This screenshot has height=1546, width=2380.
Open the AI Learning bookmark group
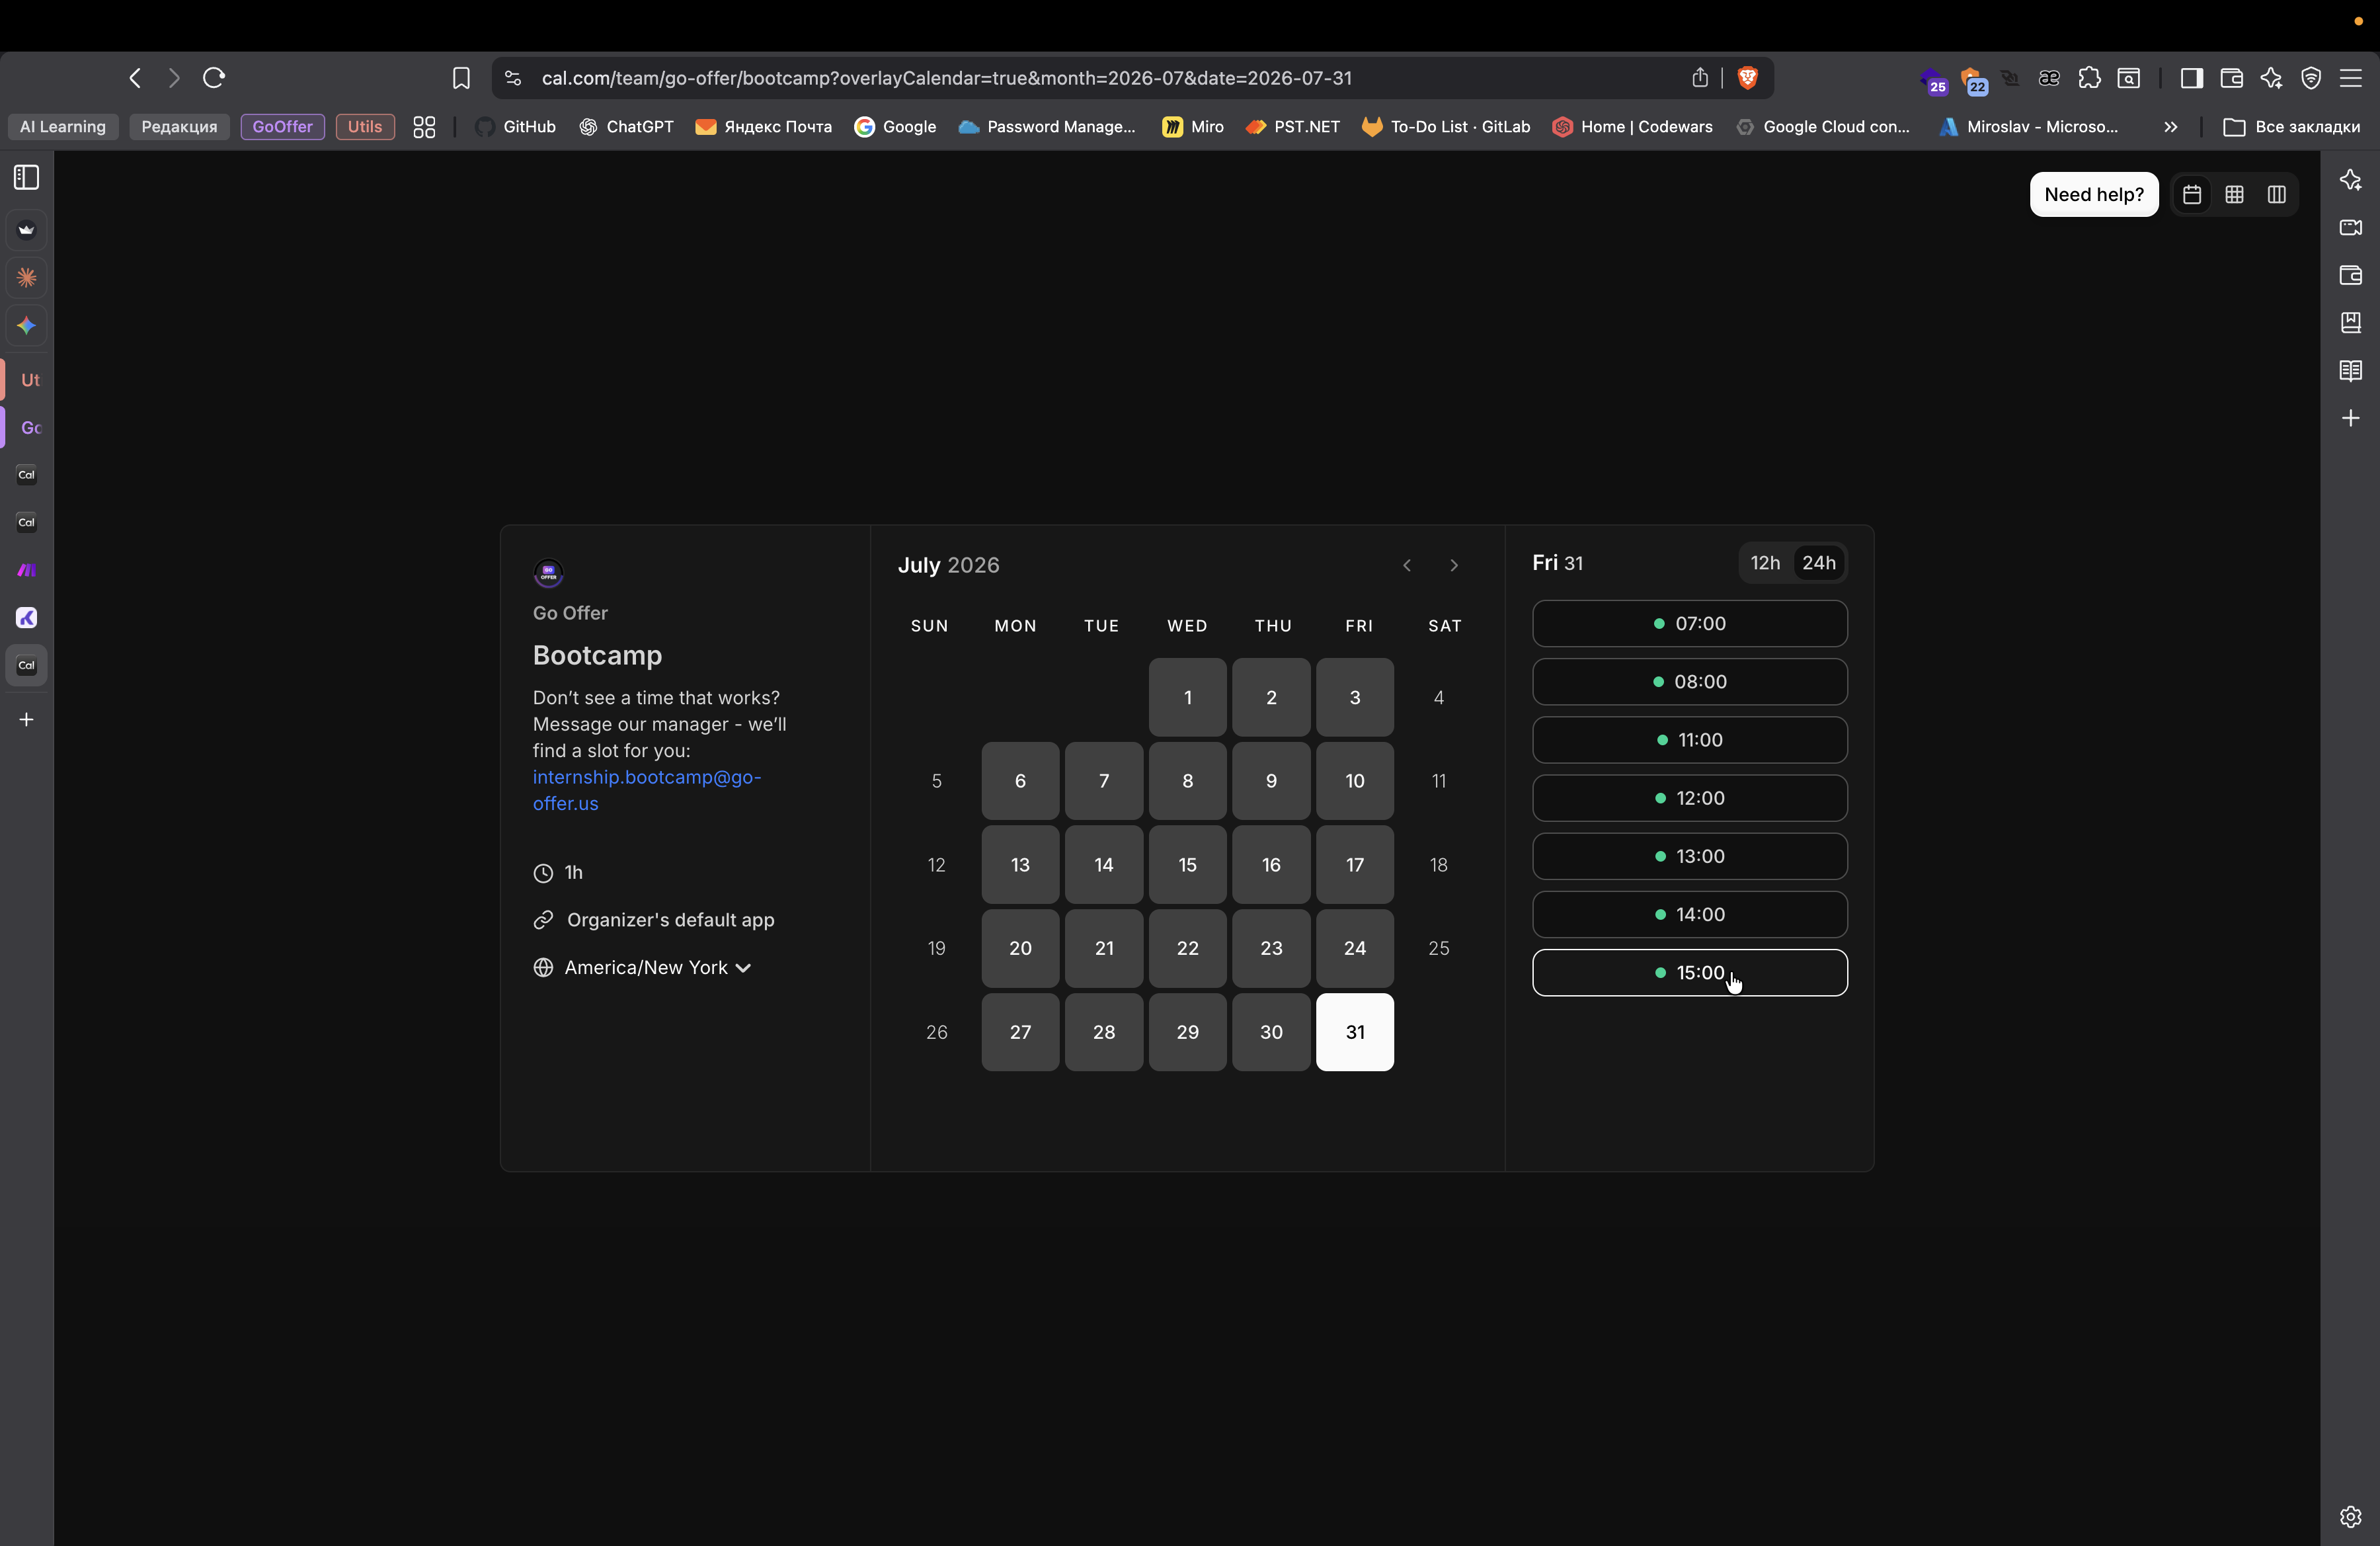(63, 127)
